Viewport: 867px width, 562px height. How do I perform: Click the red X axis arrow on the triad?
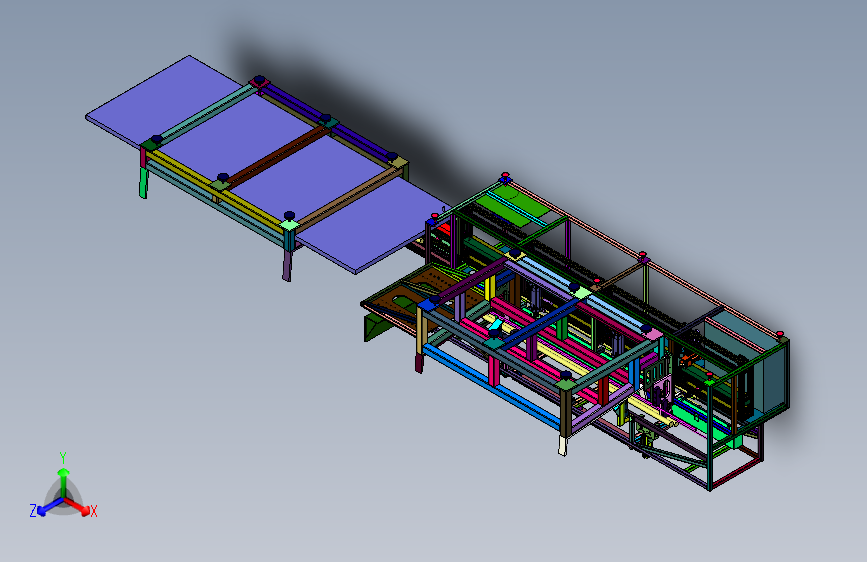[x=78, y=507]
